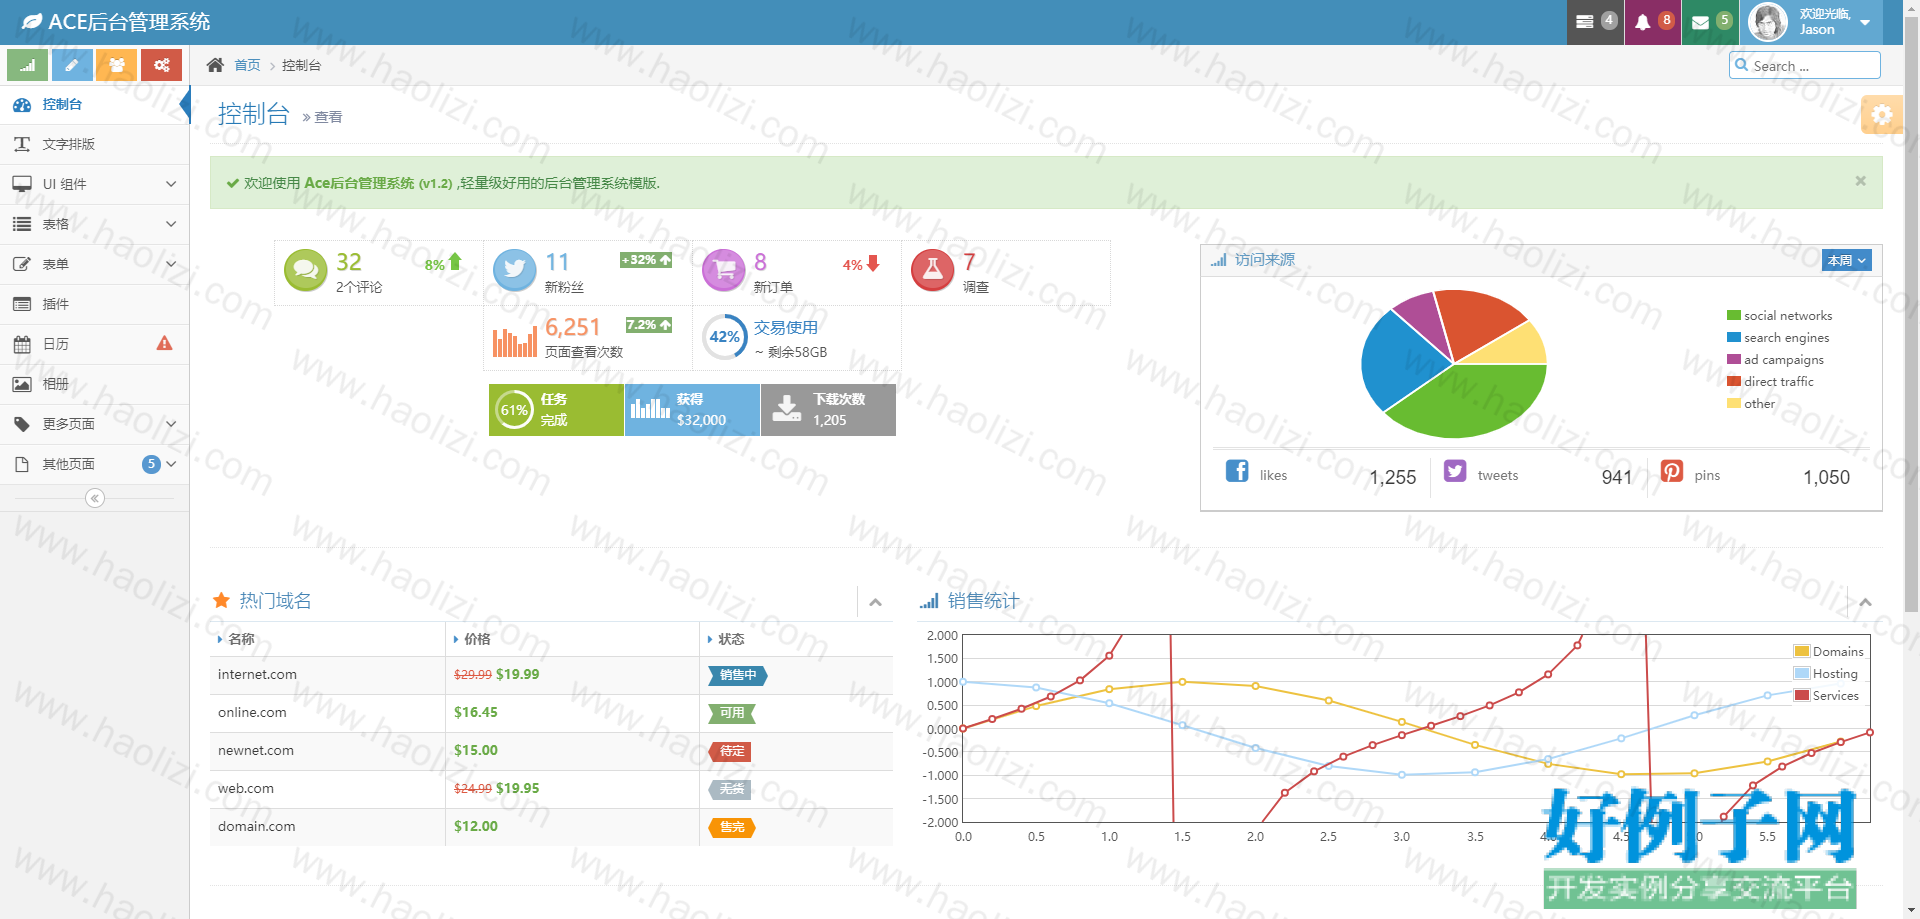Open the 文字排版 sidebar item

(x=95, y=144)
